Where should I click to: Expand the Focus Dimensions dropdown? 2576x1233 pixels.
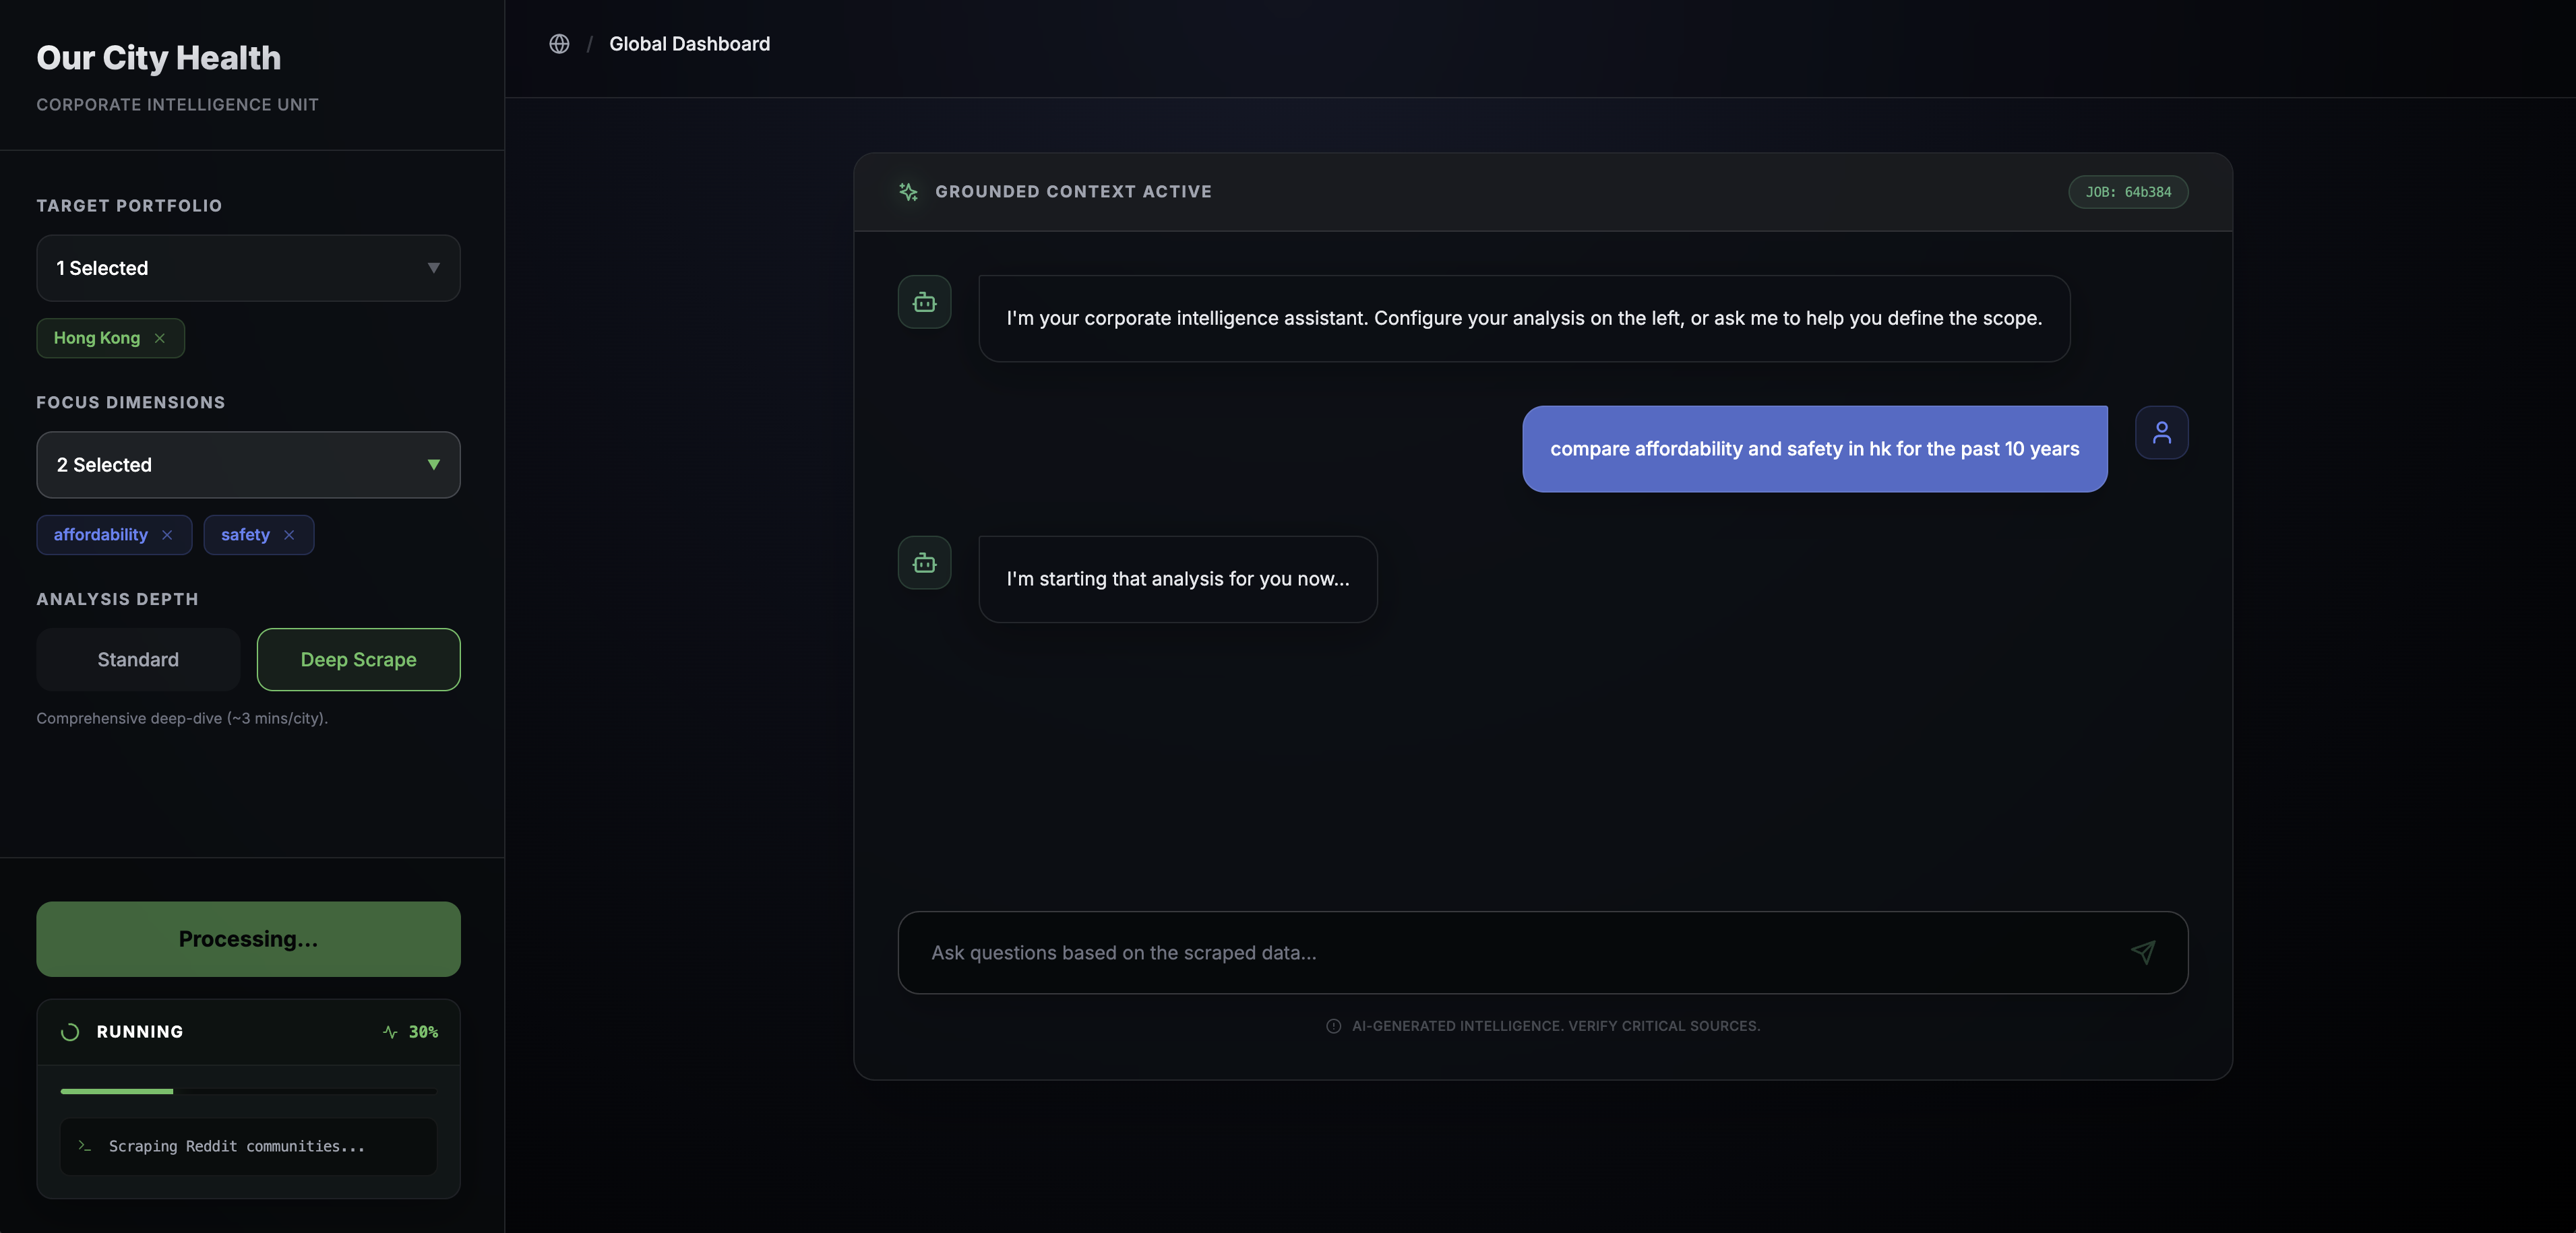248,465
